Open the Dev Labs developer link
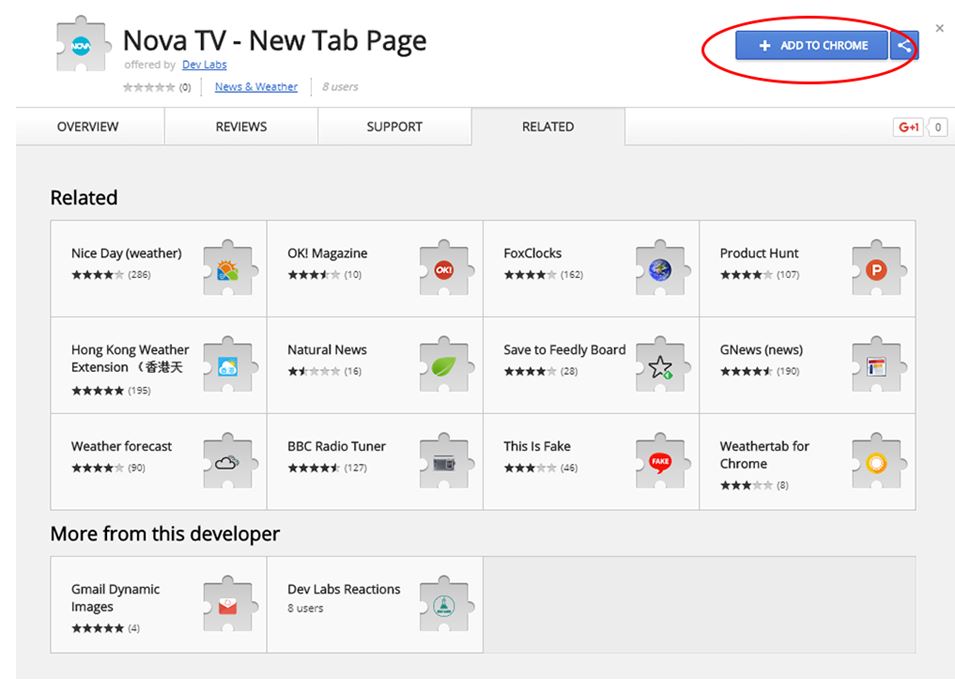Viewport: 955px width, 686px height. [204, 65]
